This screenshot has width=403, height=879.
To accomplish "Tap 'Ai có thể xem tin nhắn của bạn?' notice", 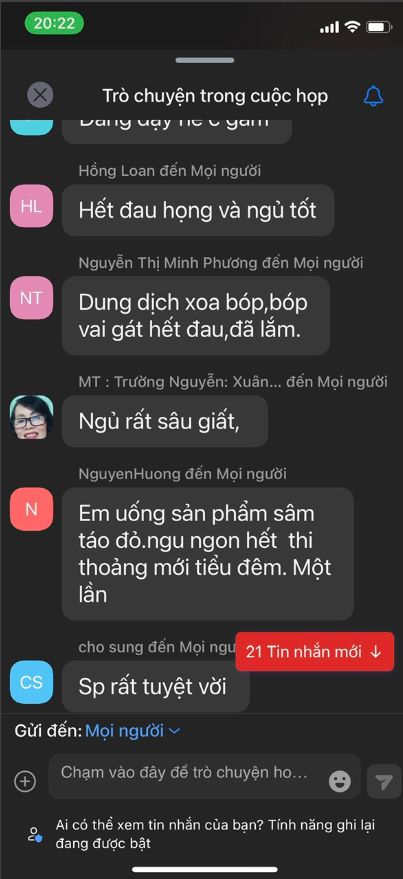I will (215, 834).
